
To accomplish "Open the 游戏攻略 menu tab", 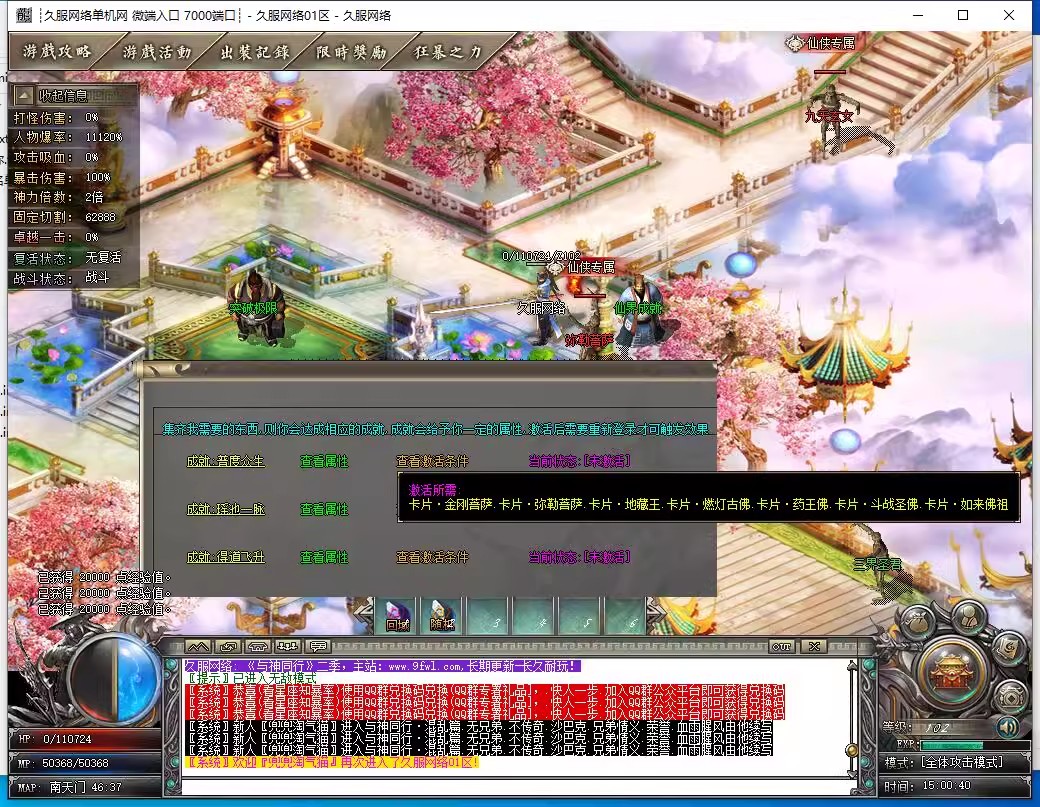I will pyautogui.click(x=57, y=51).
